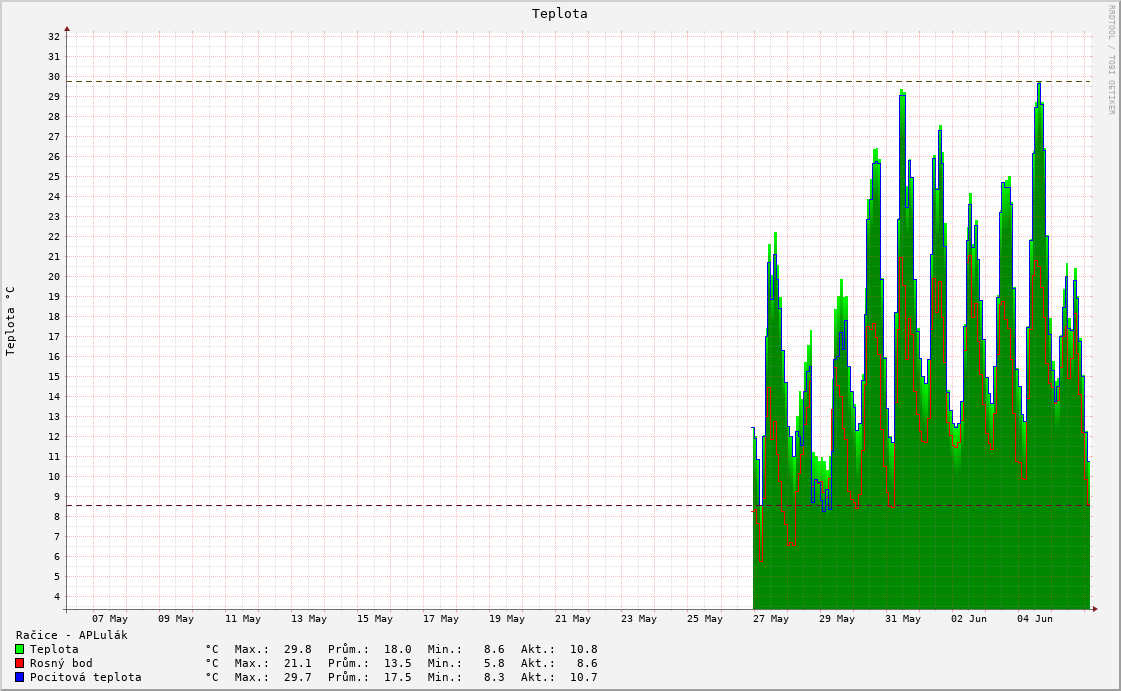
Task: Click the blue Pocitová teplota legend swatch
Action: tap(20, 677)
